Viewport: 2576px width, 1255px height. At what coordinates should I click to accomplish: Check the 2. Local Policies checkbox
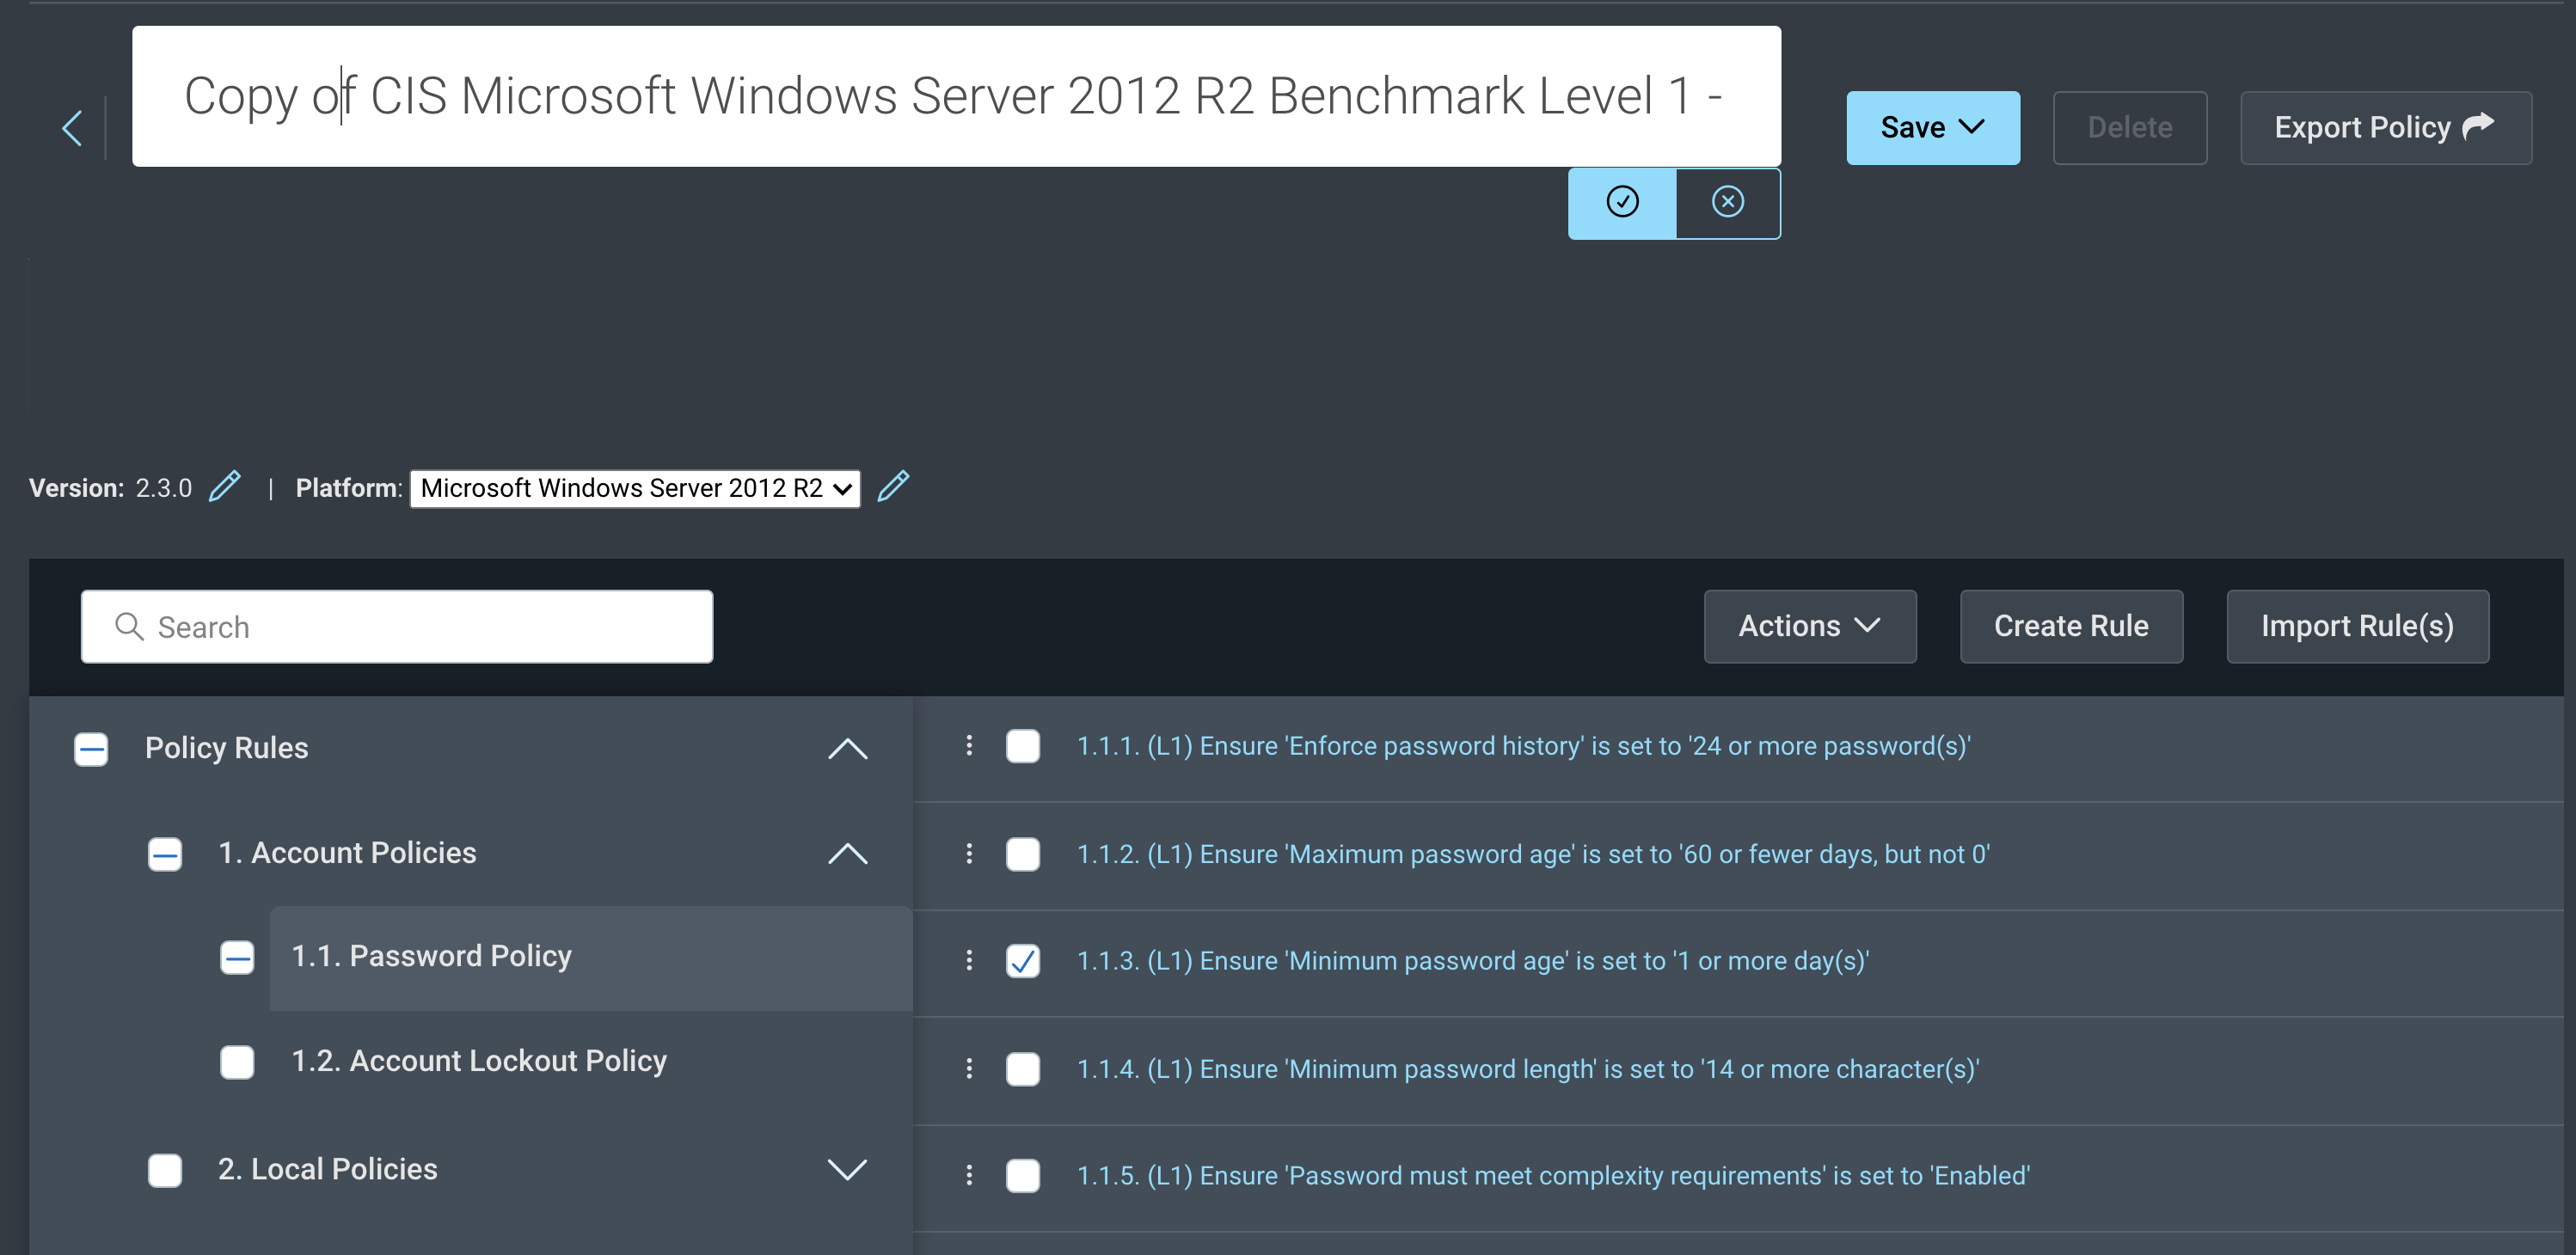coord(165,1169)
